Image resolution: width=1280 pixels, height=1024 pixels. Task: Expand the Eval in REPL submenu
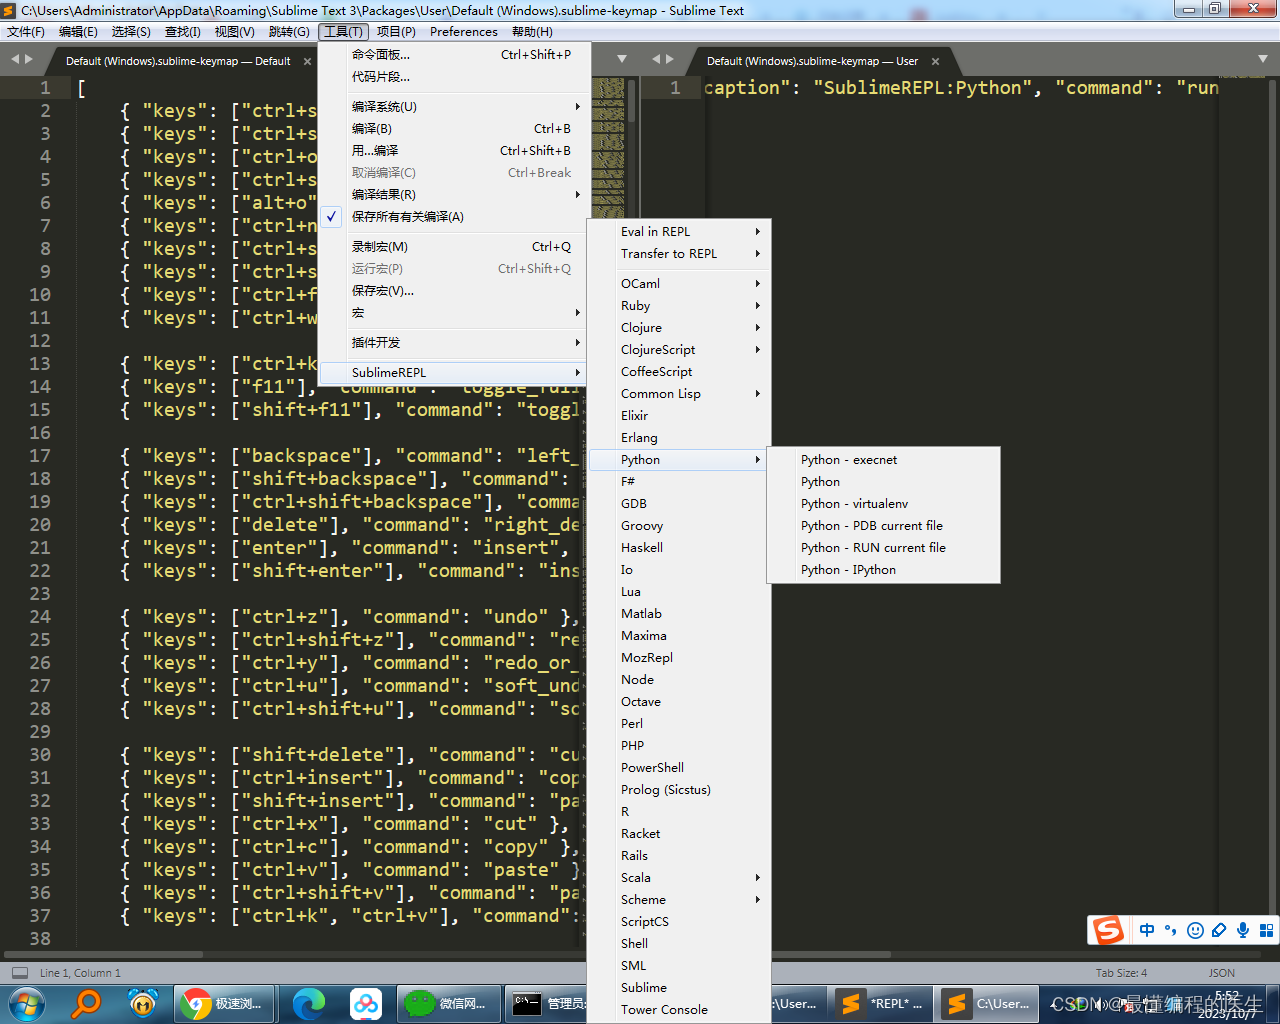click(x=656, y=231)
